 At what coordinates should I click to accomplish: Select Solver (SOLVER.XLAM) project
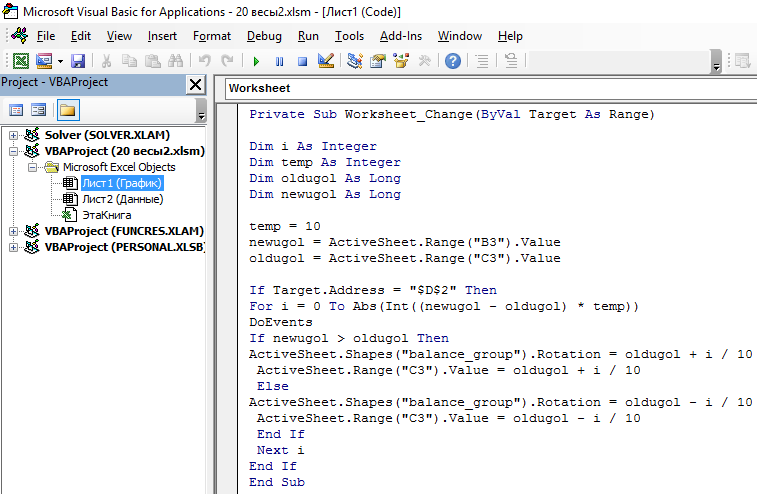pyautogui.click(x=107, y=135)
